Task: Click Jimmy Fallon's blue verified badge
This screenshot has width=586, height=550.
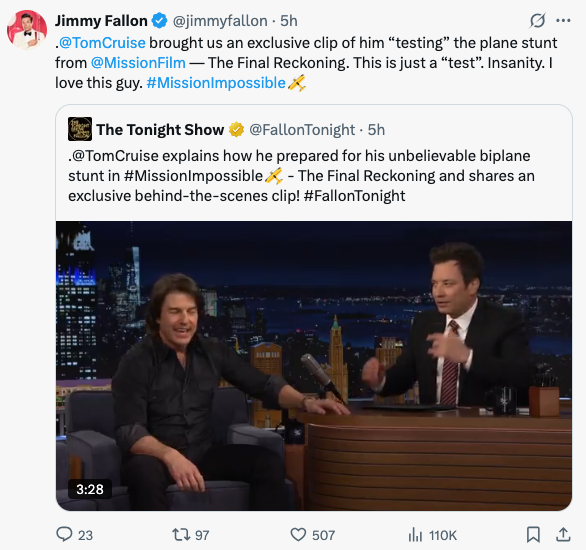Action: pyautogui.click(x=160, y=21)
